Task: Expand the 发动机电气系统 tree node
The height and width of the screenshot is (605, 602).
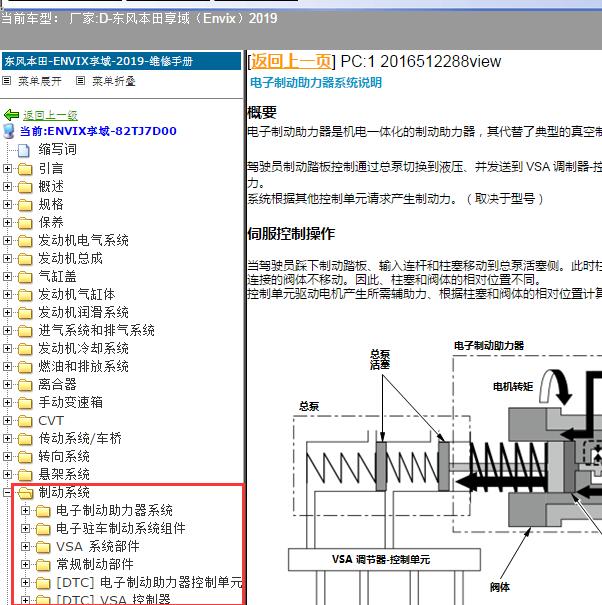Action: 7,241
